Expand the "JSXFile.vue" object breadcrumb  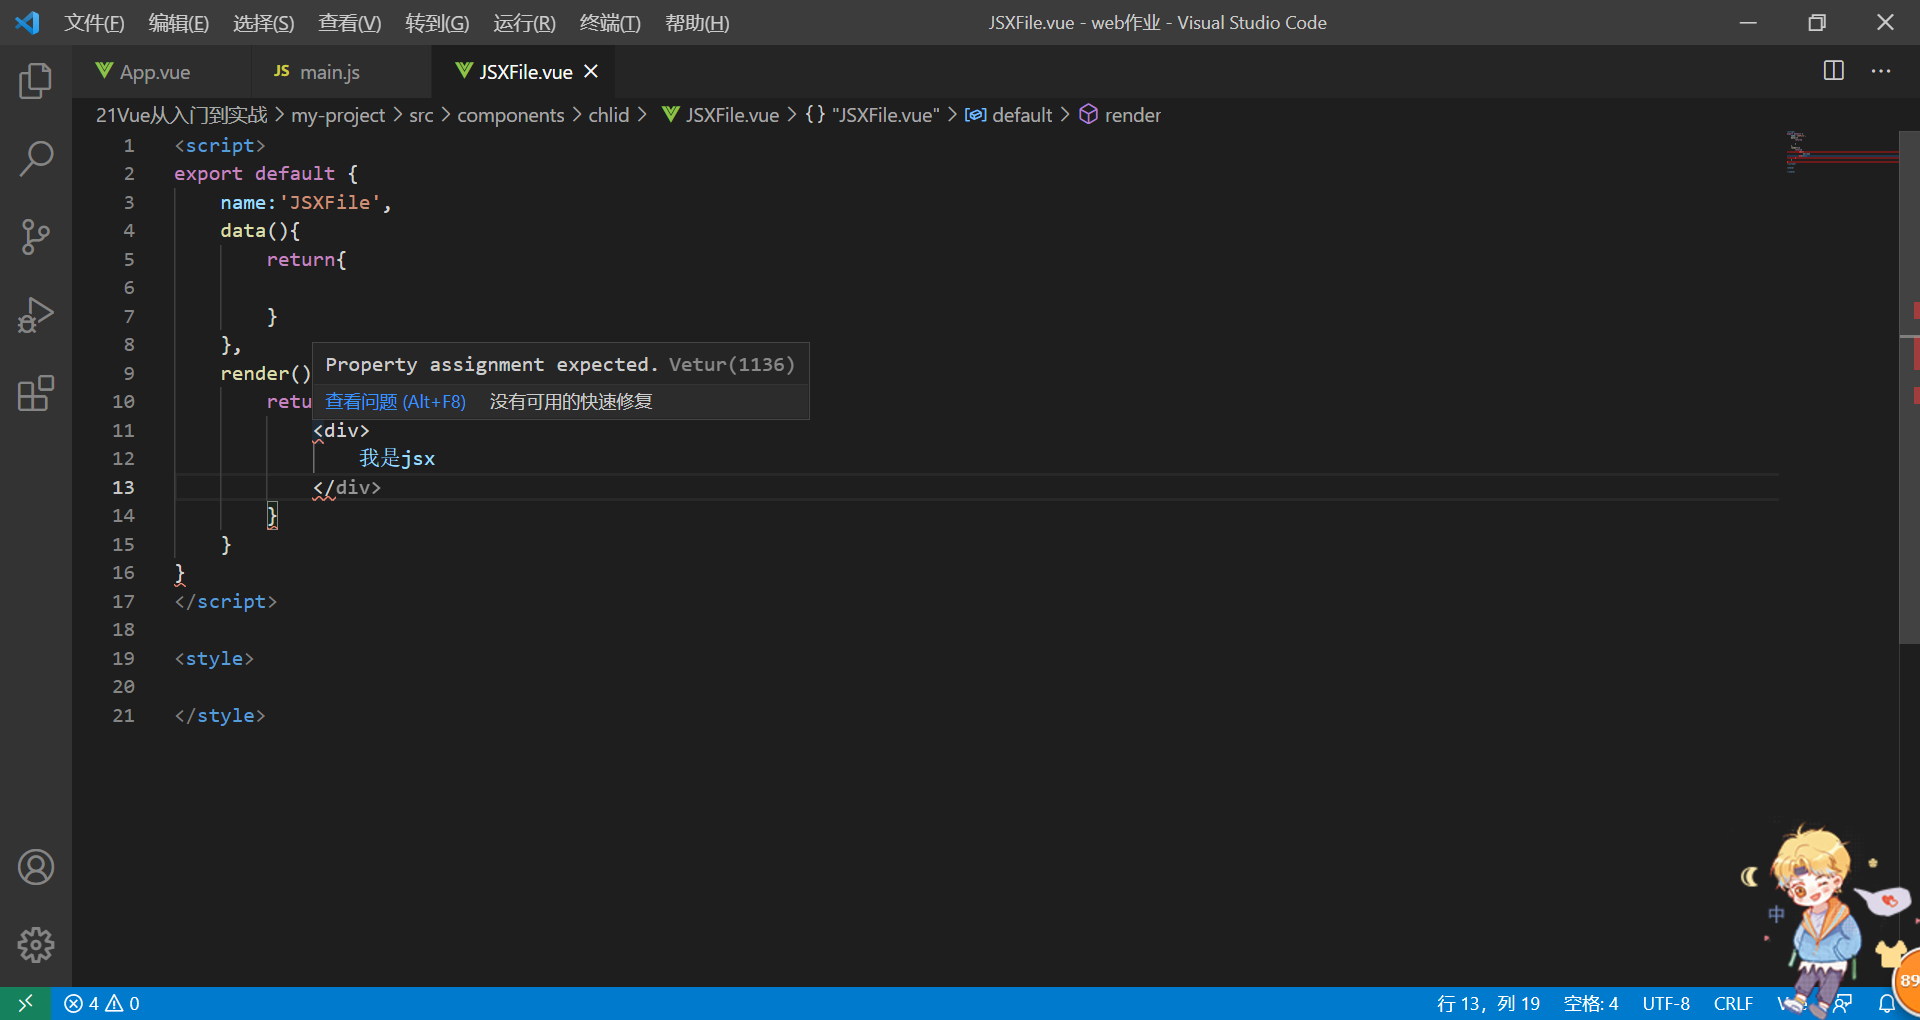pyautogui.click(x=873, y=115)
